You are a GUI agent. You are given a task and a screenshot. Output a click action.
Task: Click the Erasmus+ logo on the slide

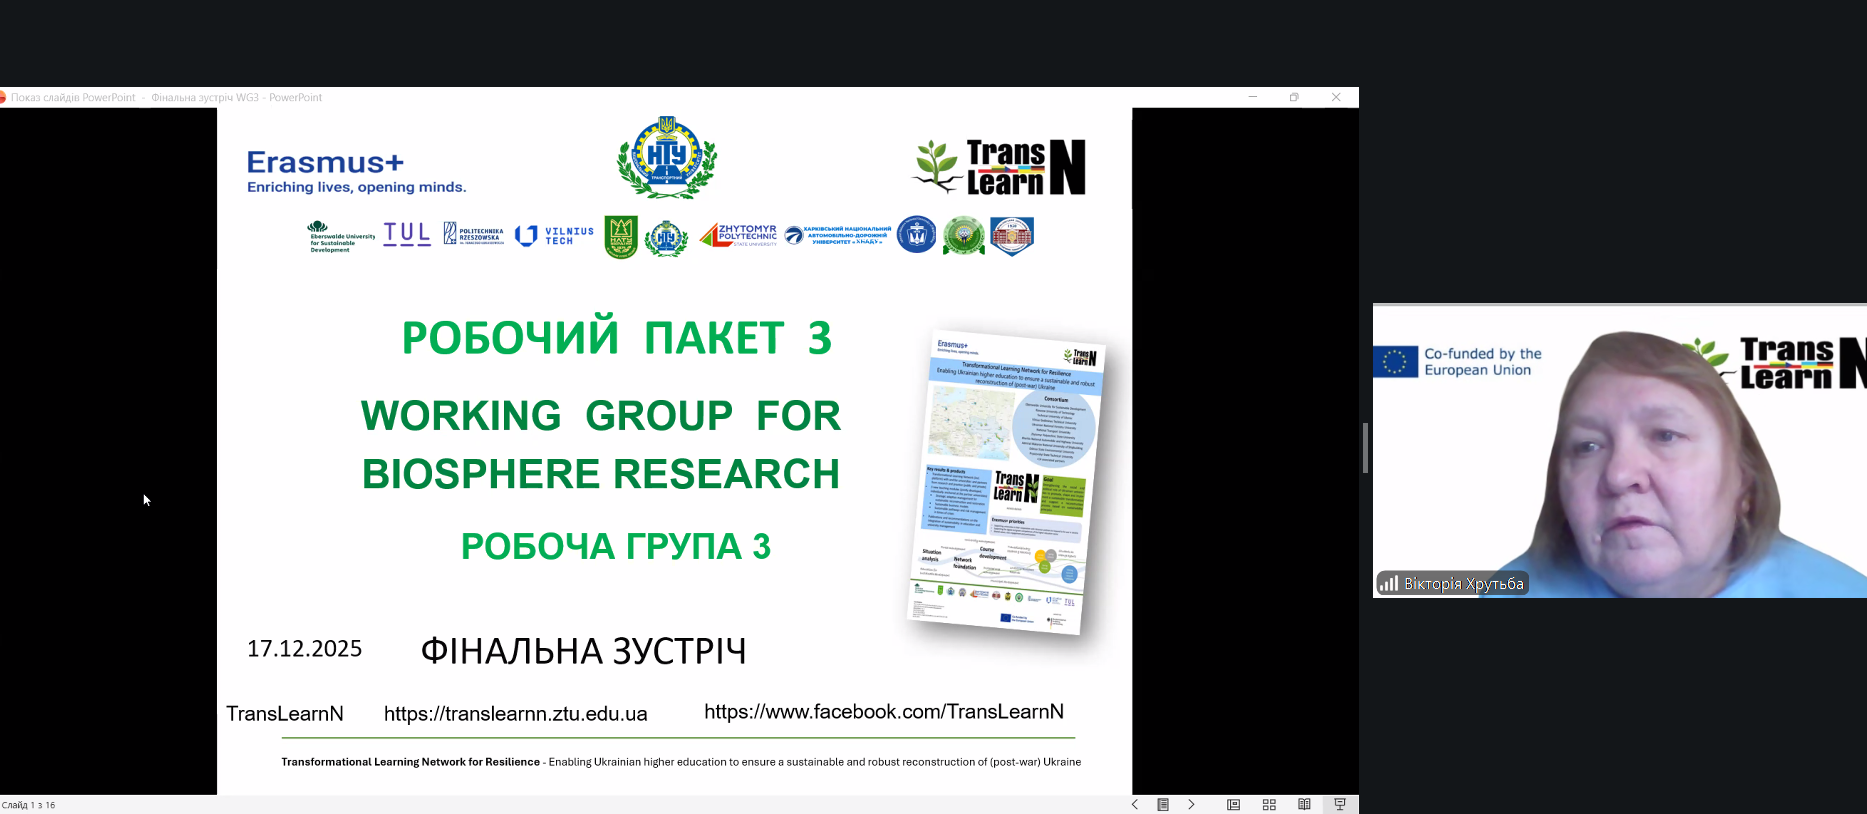coord(355,171)
